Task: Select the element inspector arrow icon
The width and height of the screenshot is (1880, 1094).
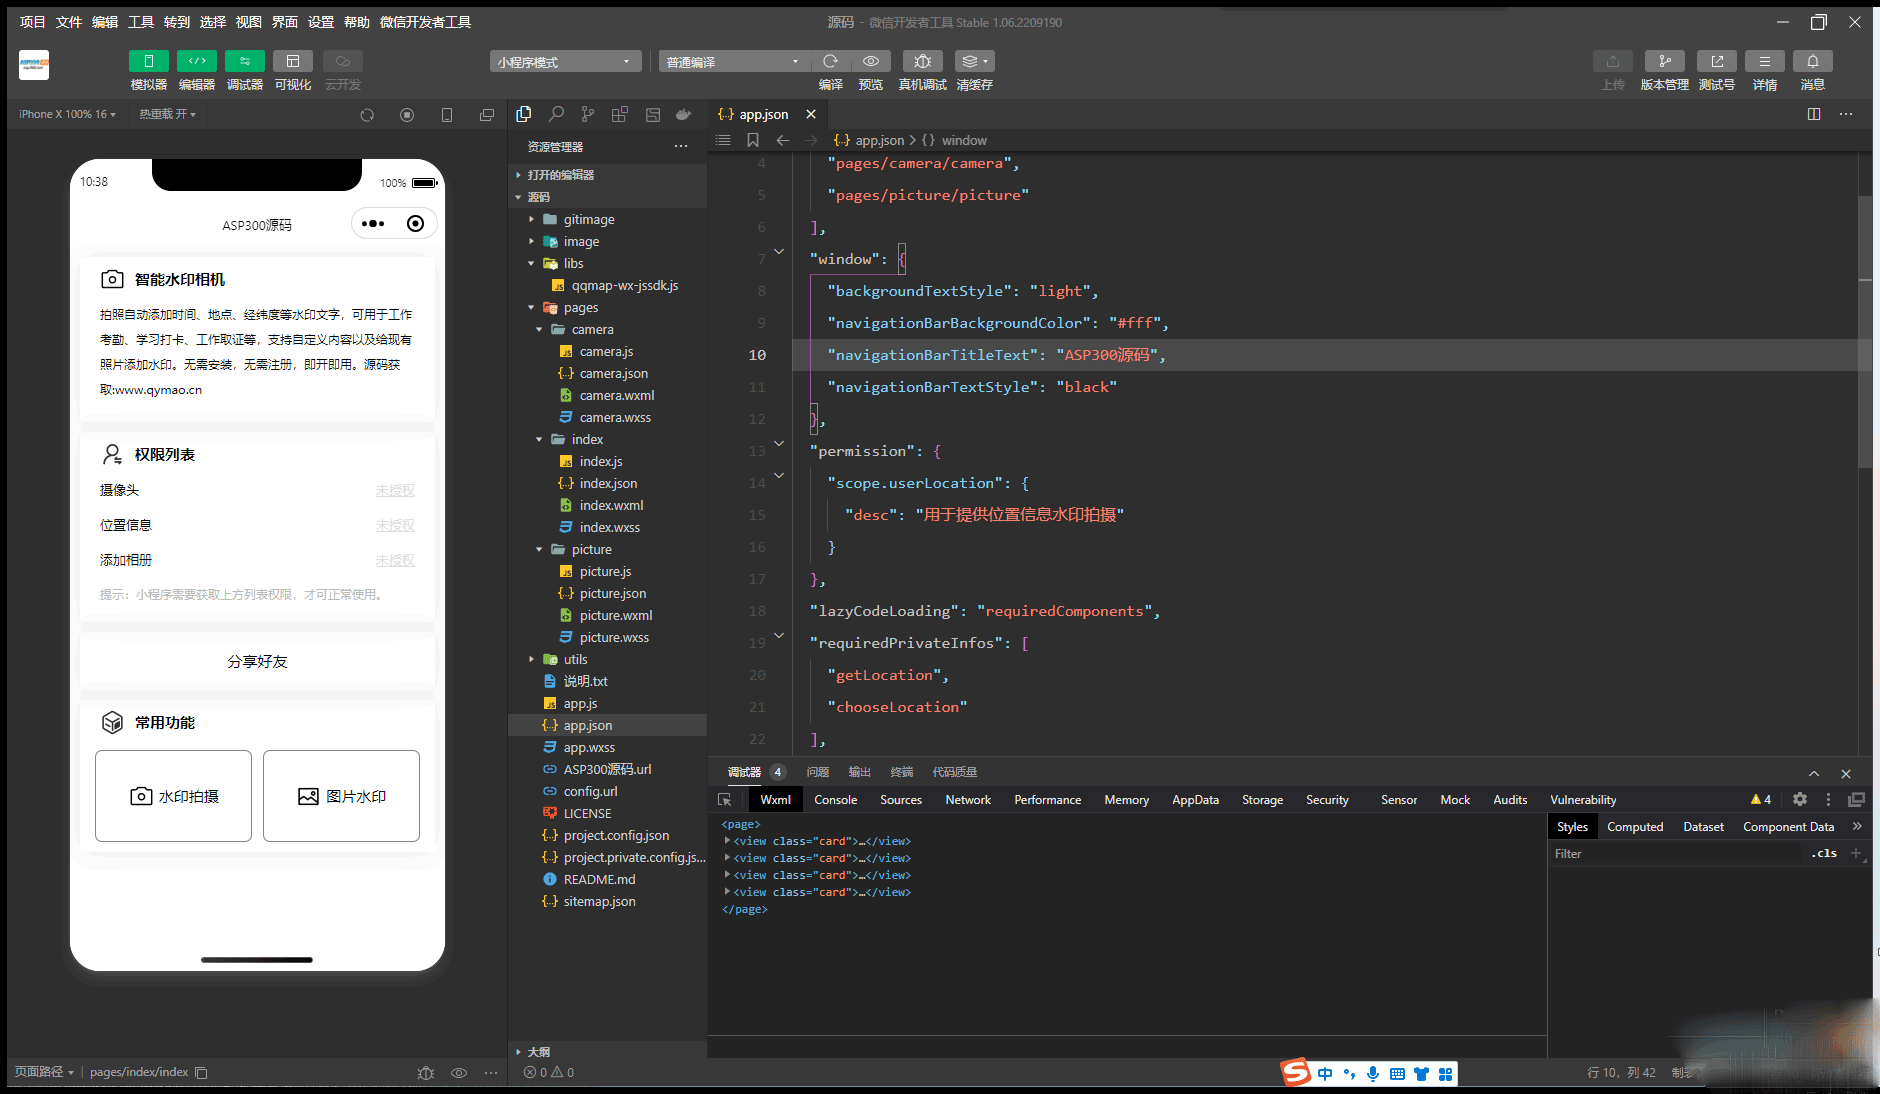Action: click(725, 800)
